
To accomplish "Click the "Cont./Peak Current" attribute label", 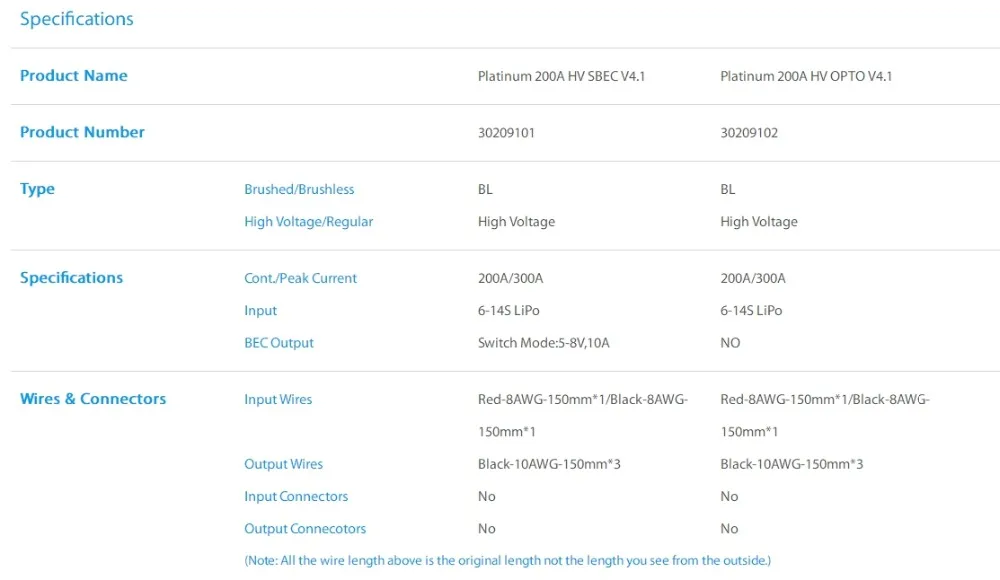I will tap(300, 278).
